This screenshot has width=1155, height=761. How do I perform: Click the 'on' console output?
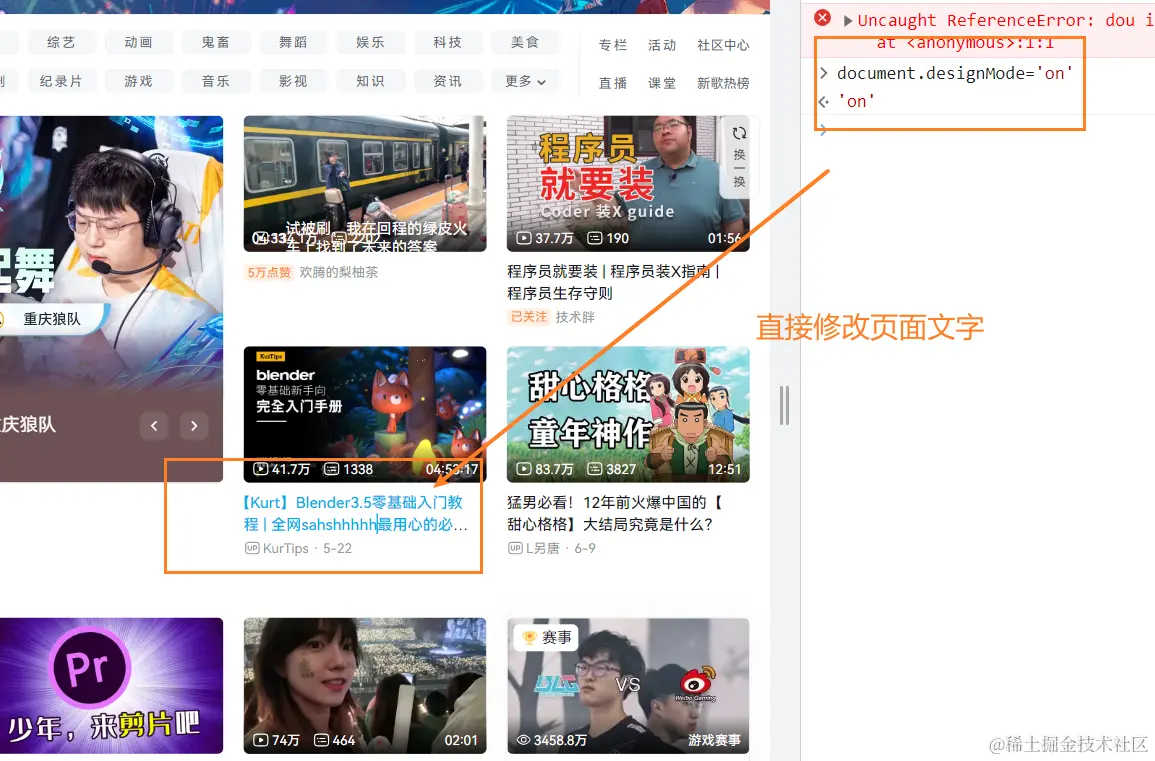[x=857, y=102]
